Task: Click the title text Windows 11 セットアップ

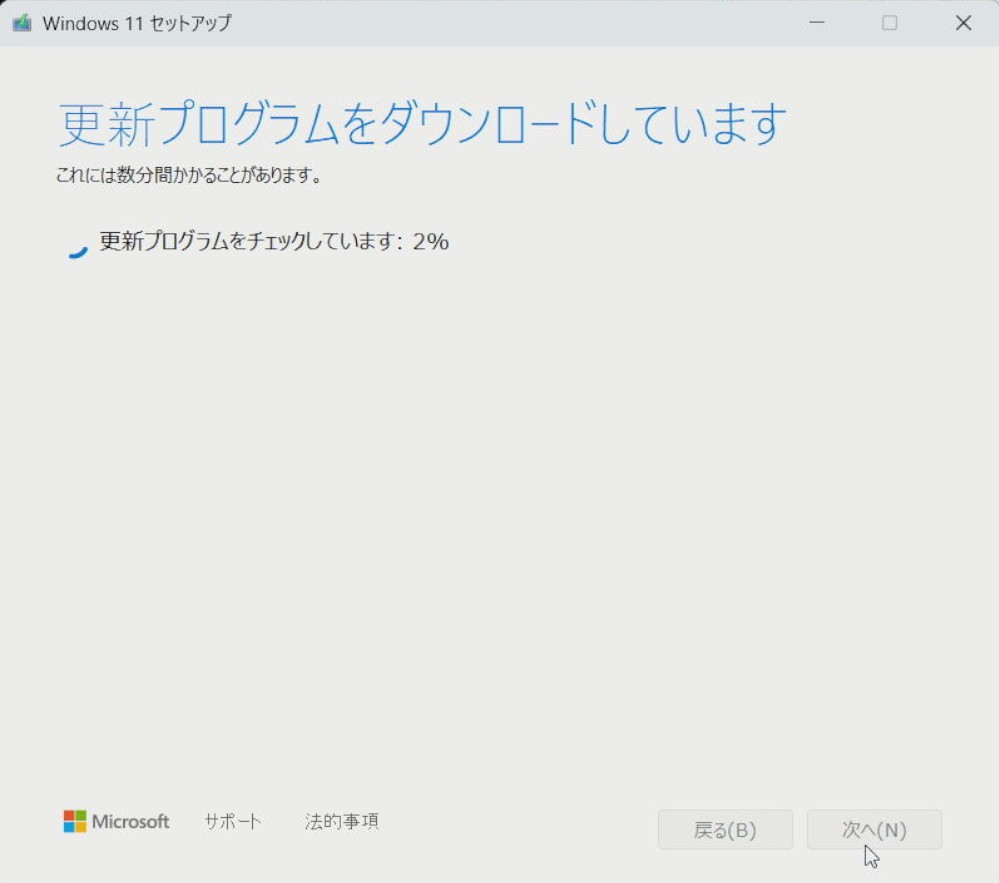Action: pos(137,24)
